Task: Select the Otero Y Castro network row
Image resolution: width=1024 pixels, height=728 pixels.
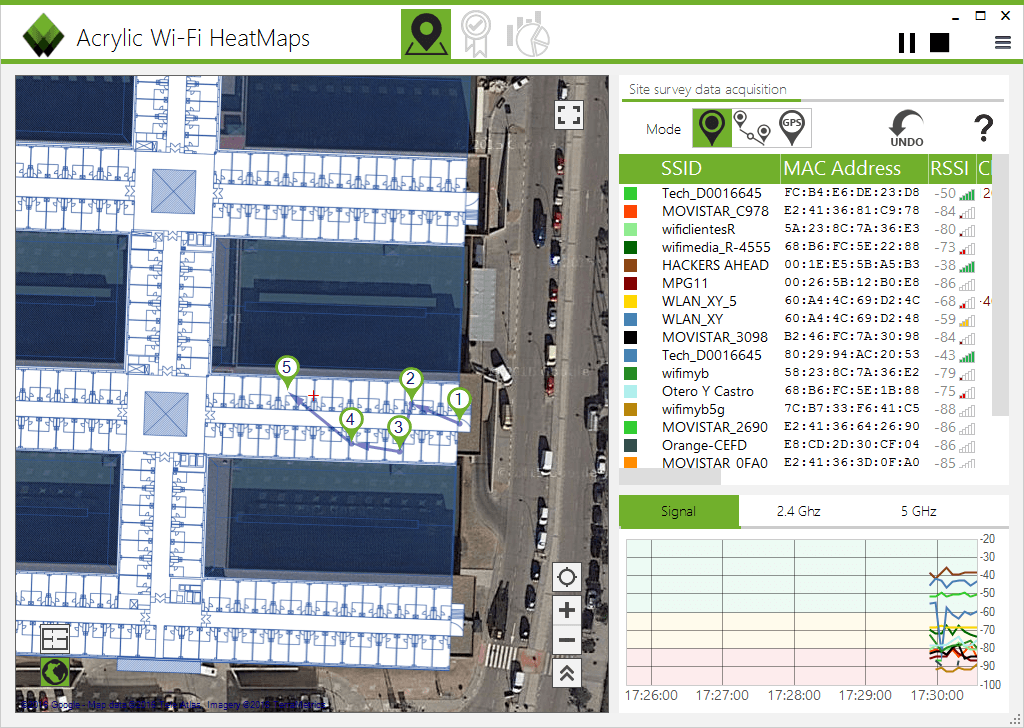Action: [805, 391]
